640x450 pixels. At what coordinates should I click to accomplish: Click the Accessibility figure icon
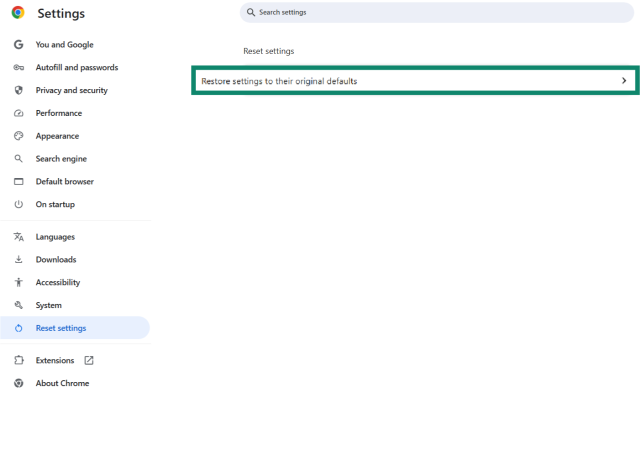pos(18,283)
